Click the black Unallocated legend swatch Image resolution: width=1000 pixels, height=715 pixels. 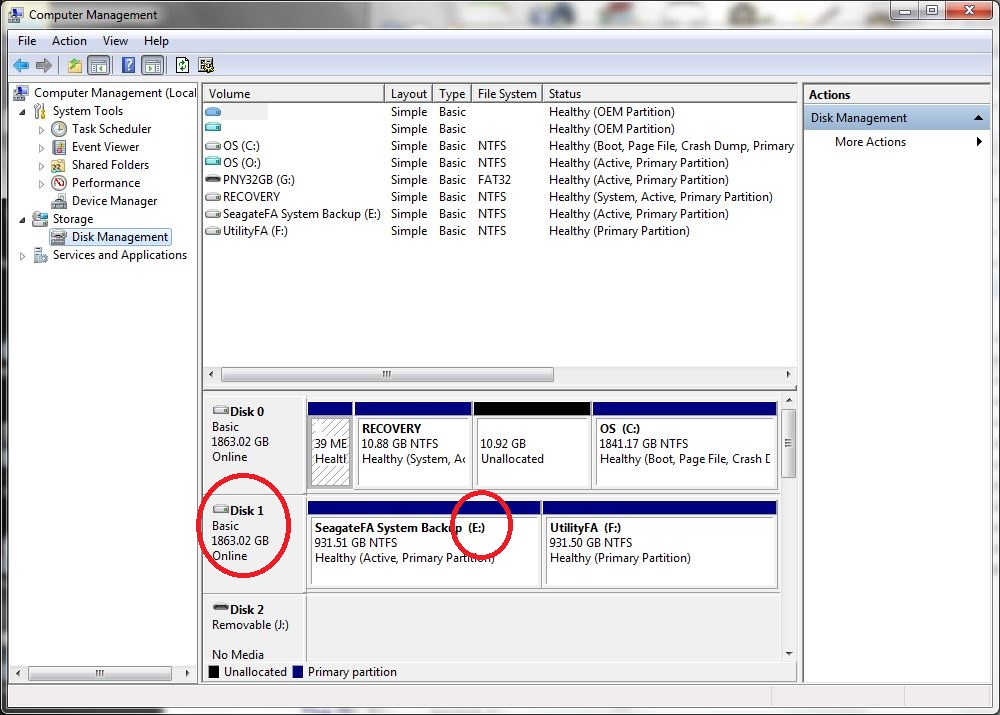[x=214, y=672]
